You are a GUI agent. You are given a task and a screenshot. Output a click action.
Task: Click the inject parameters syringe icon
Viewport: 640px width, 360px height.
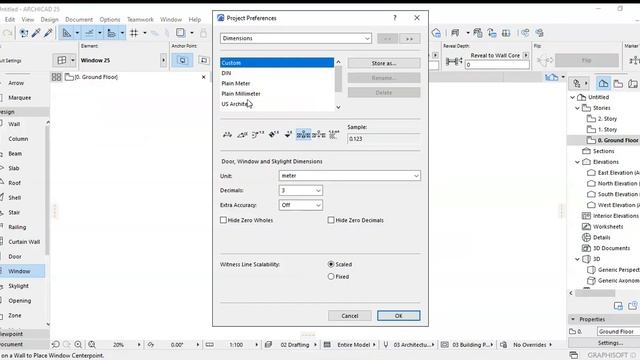(x=48, y=33)
